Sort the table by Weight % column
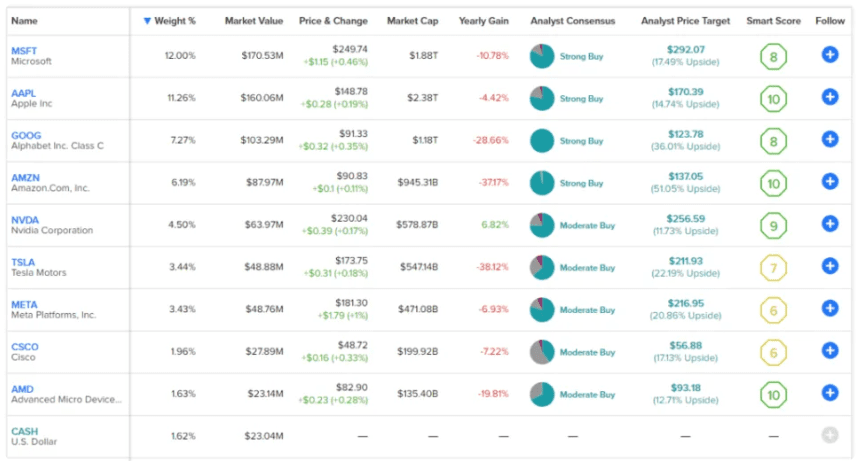The height and width of the screenshot is (461, 856). pyautogui.click(x=169, y=21)
